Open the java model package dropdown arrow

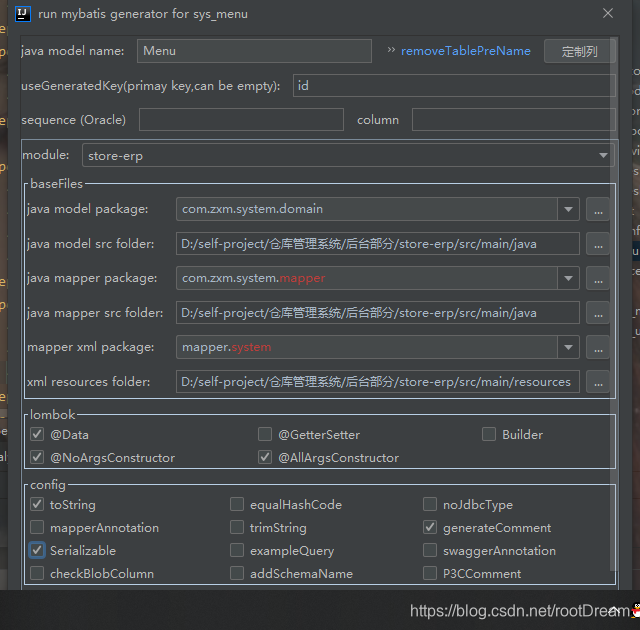click(x=568, y=209)
